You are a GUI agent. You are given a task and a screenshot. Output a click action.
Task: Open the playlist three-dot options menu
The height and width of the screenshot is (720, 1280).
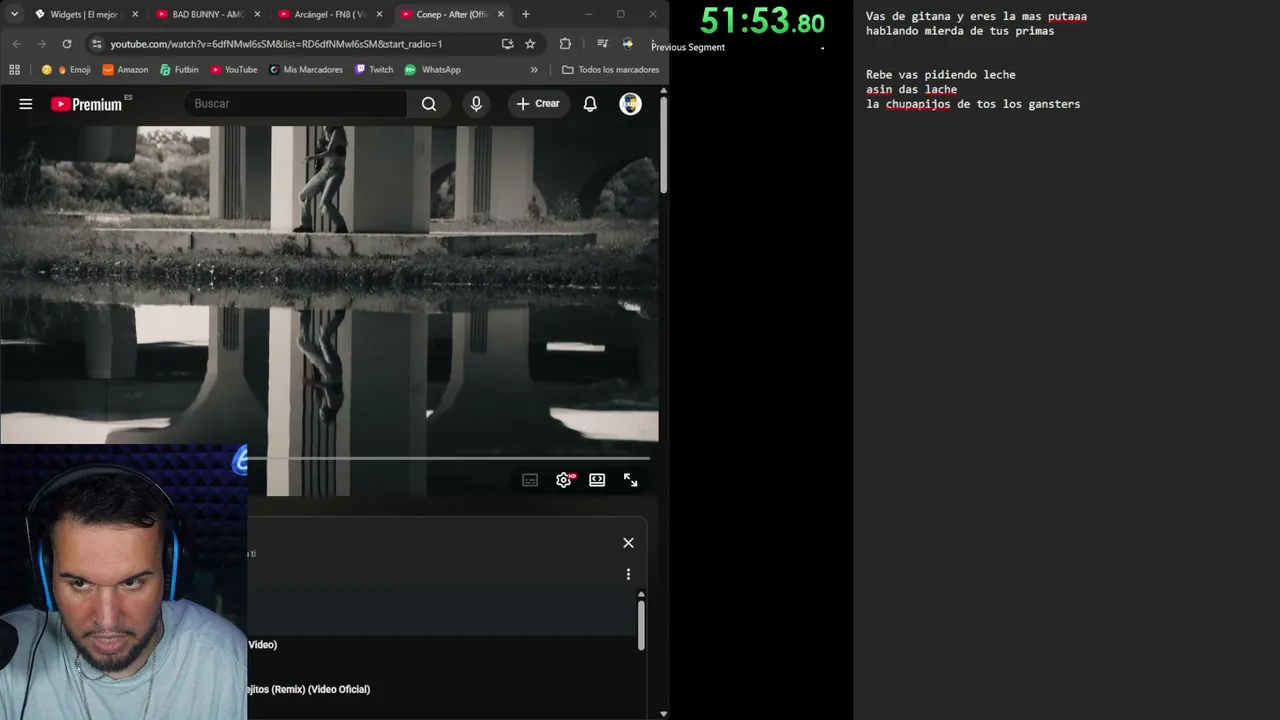pyautogui.click(x=628, y=574)
